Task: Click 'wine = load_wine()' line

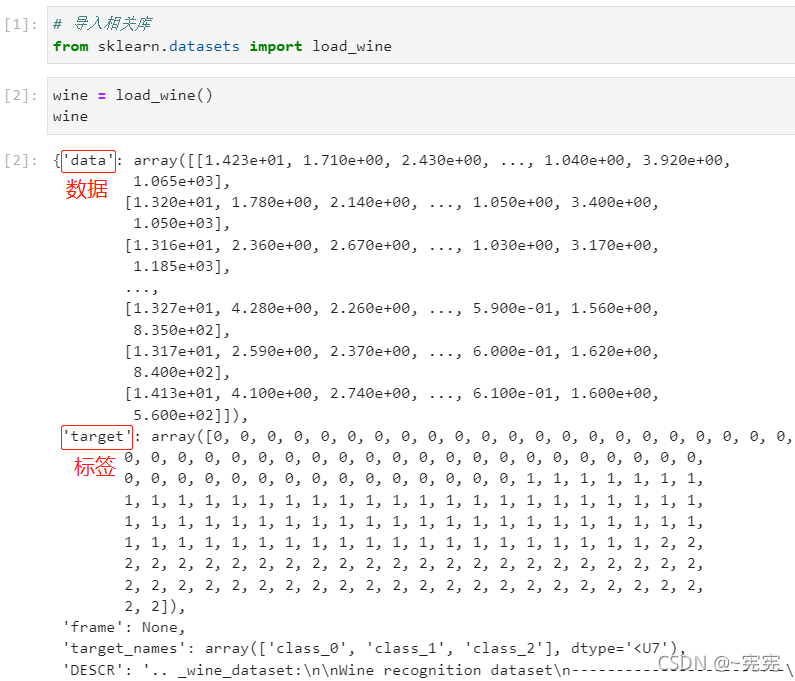Action: click(x=132, y=95)
